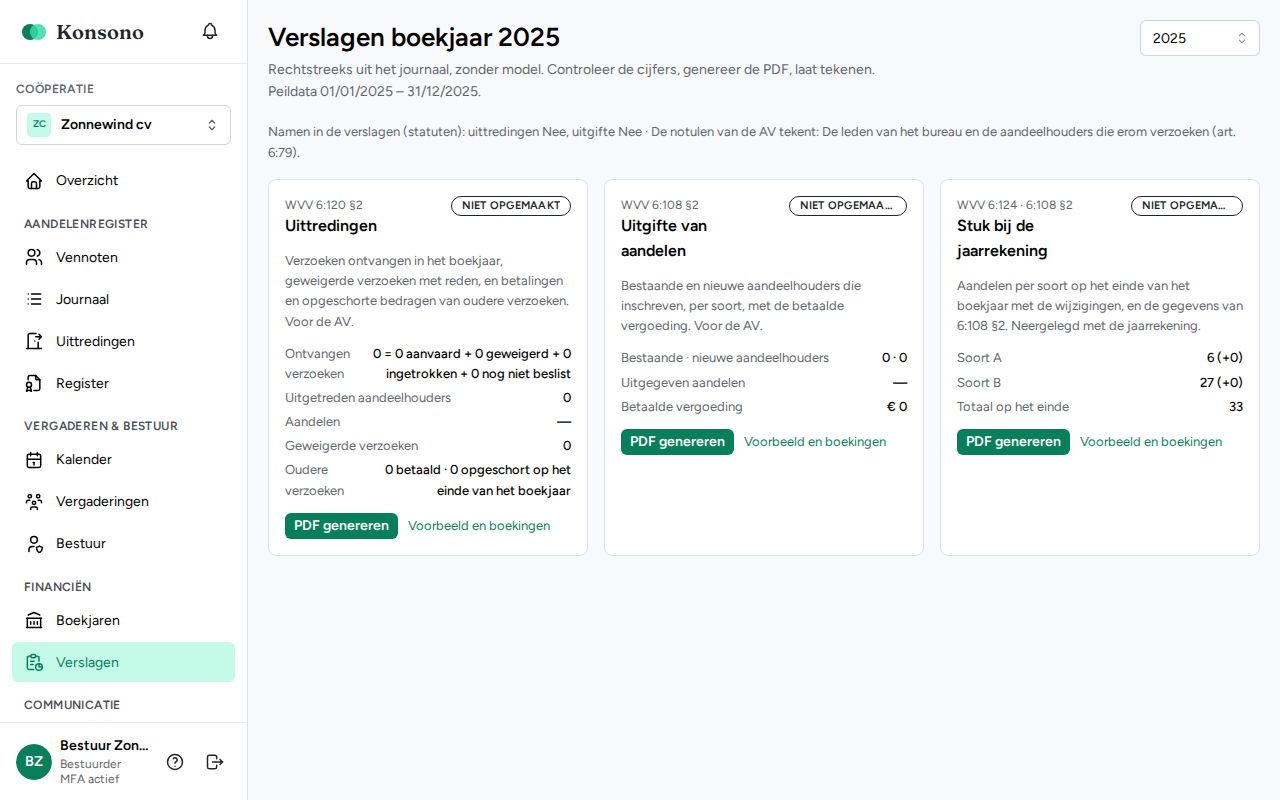The image size is (1280, 800).
Task: Open help via the question mark icon
Action: (x=175, y=762)
